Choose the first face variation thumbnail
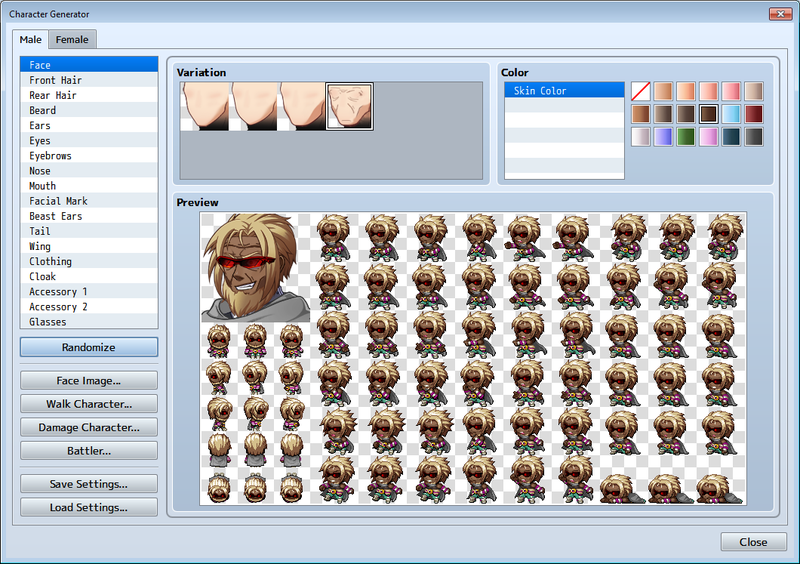The width and height of the screenshot is (800, 564). click(204, 106)
